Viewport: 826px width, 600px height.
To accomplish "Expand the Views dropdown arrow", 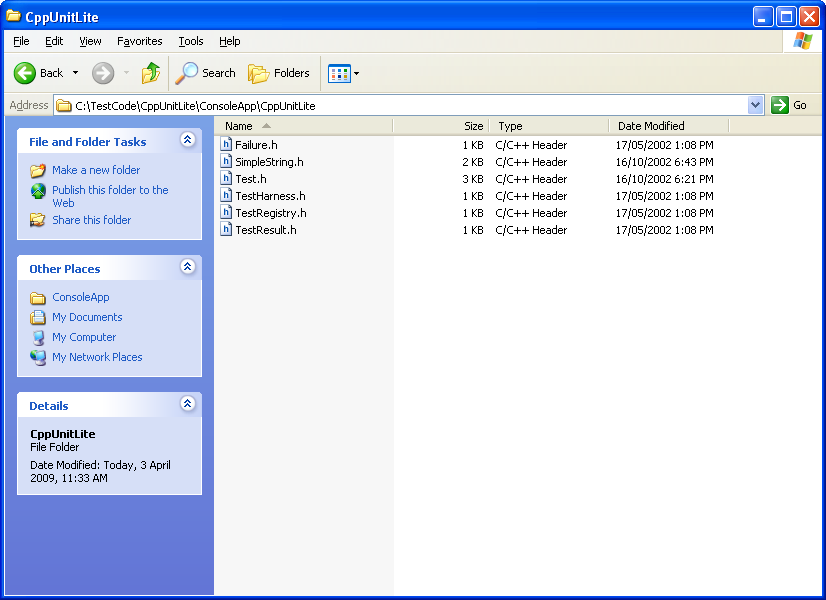I will point(357,73).
